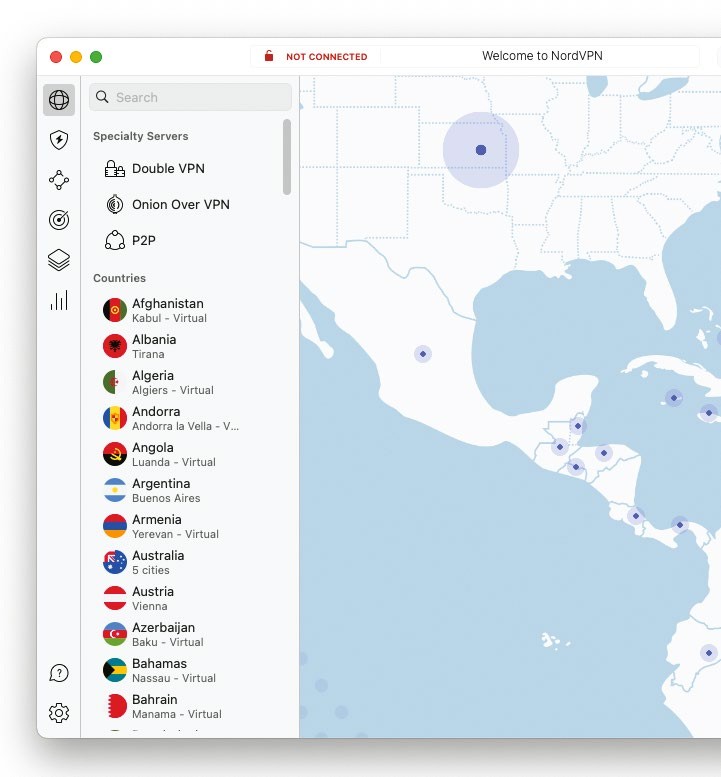Open Dark Web Monitor radar icon
The width and height of the screenshot is (721, 777).
[x=59, y=220]
